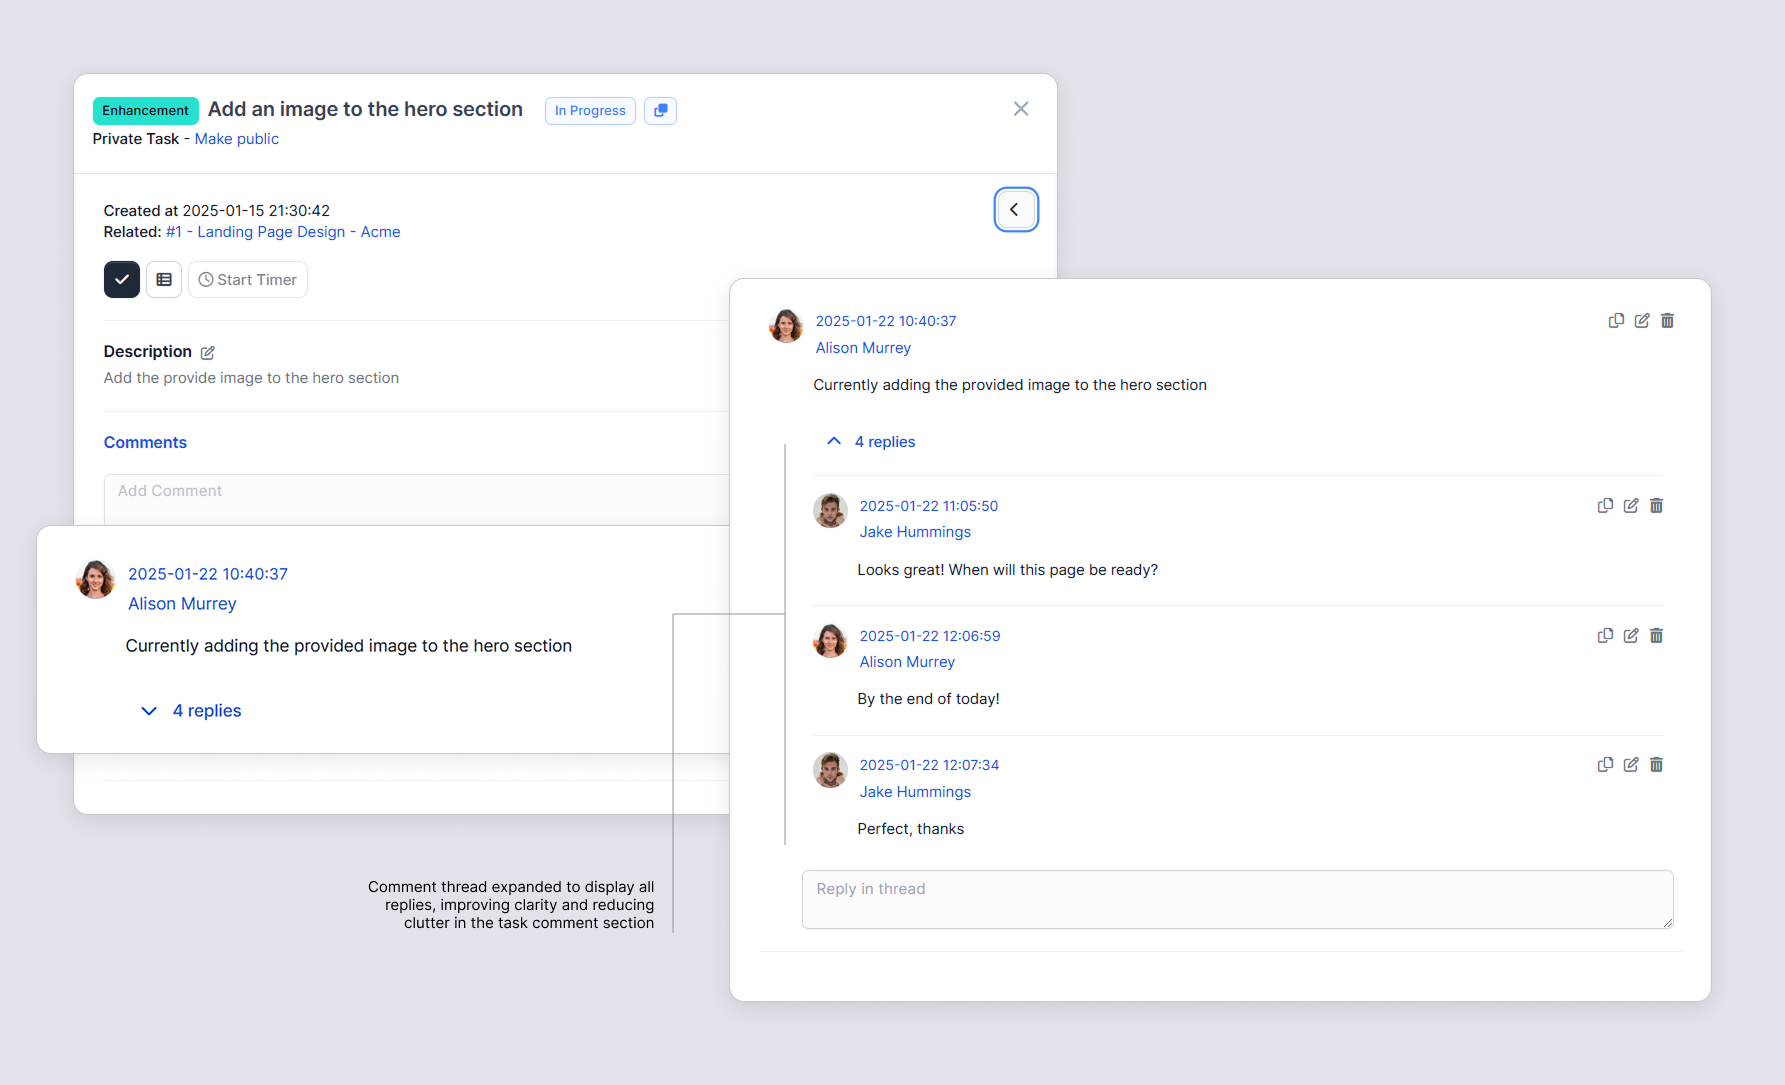Edit Jake Hummings' 12:07:34 reply

pyautogui.click(x=1631, y=765)
